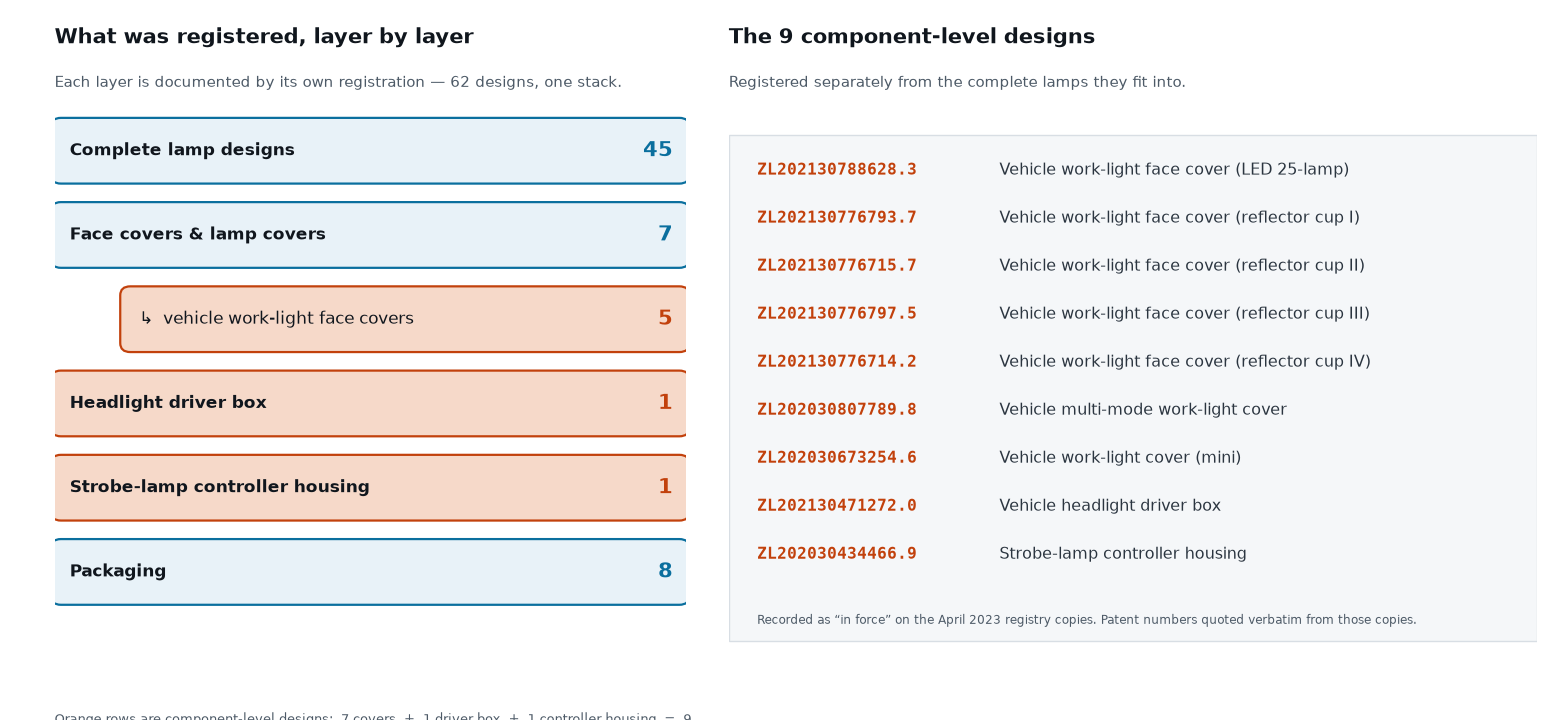Click heading 'What was registered, layer by layer'

(x=264, y=37)
